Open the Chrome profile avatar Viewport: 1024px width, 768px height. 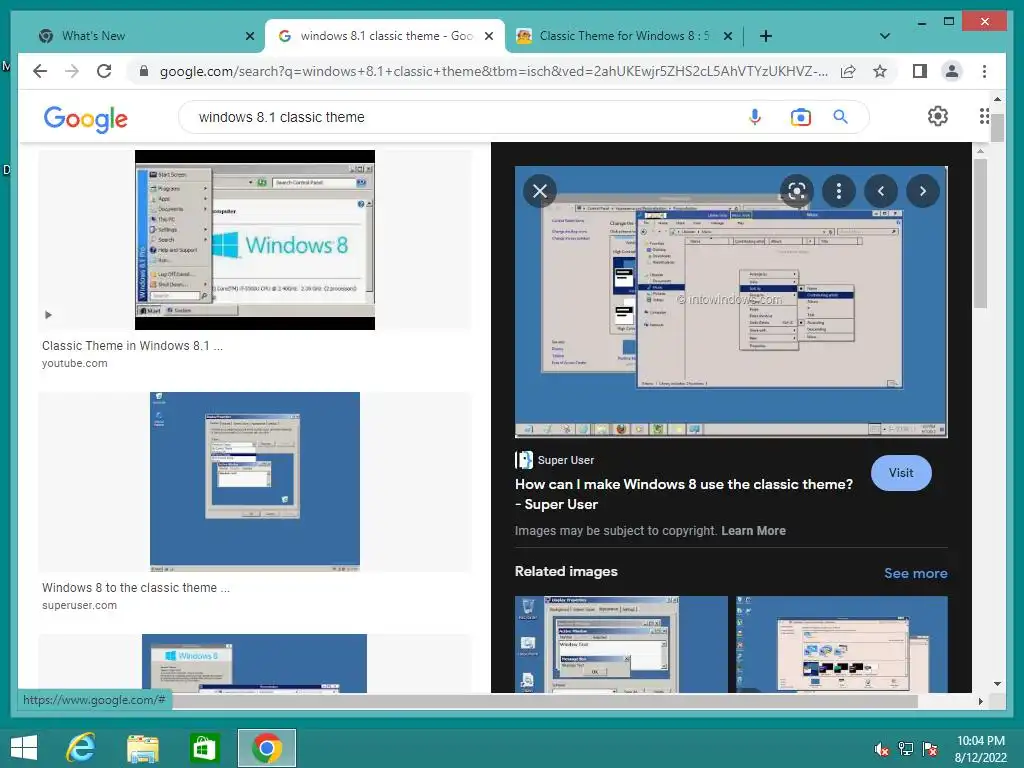[x=952, y=71]
